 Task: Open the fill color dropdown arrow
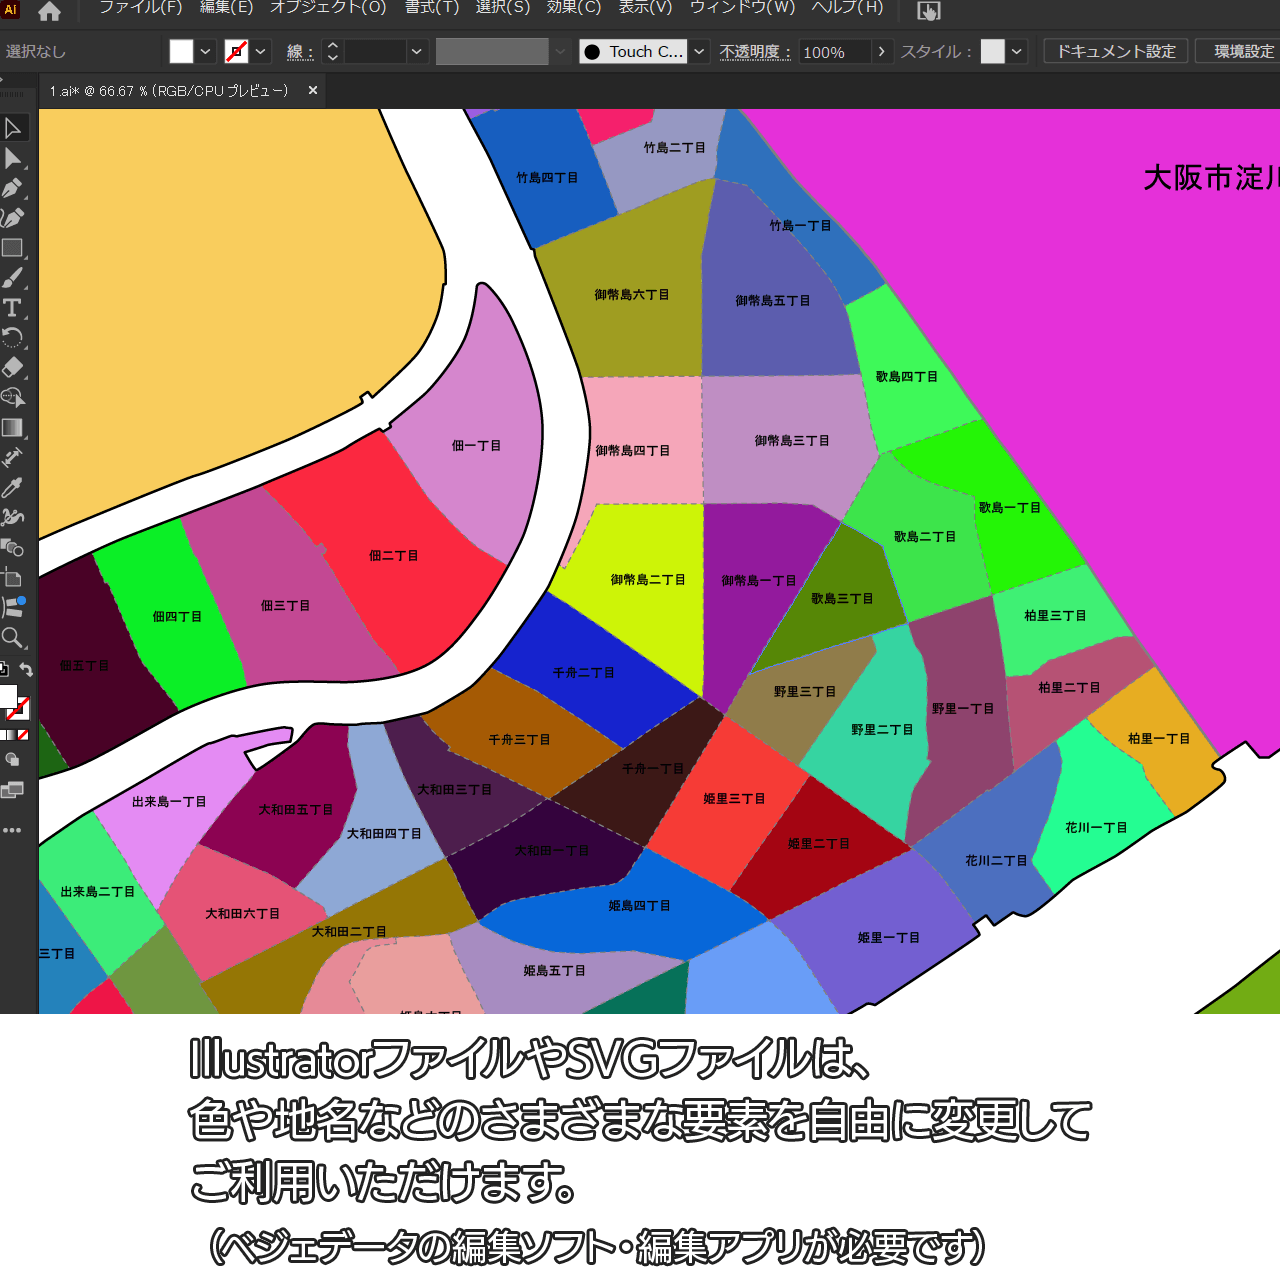tap(205, 52)
